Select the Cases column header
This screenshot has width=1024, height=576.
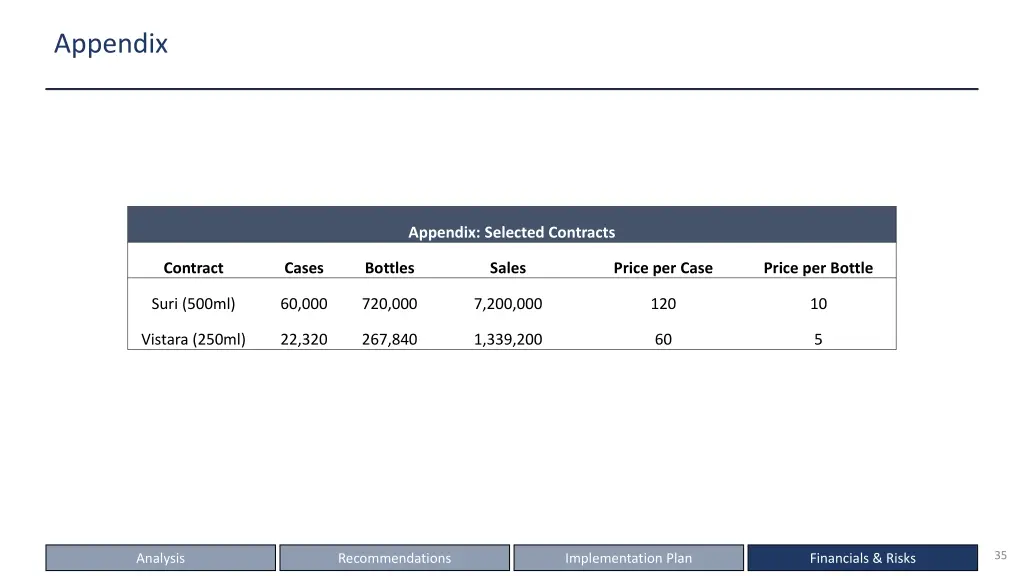click(304, 268)
